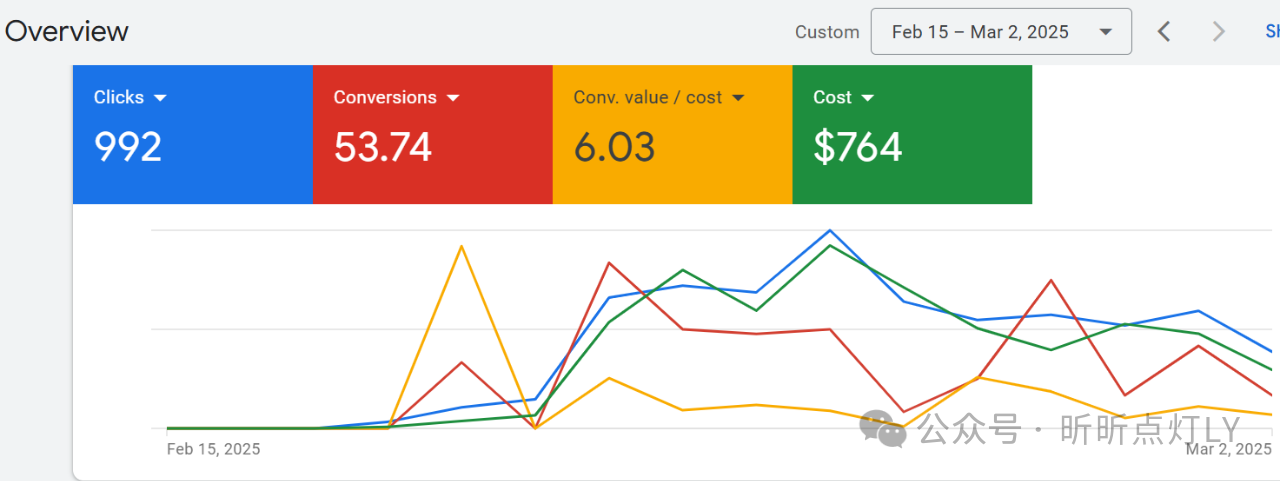Screen dimensions: 1280x481
Task: Select the 53.74 value on the red card
Action: [x=383, y=147]
